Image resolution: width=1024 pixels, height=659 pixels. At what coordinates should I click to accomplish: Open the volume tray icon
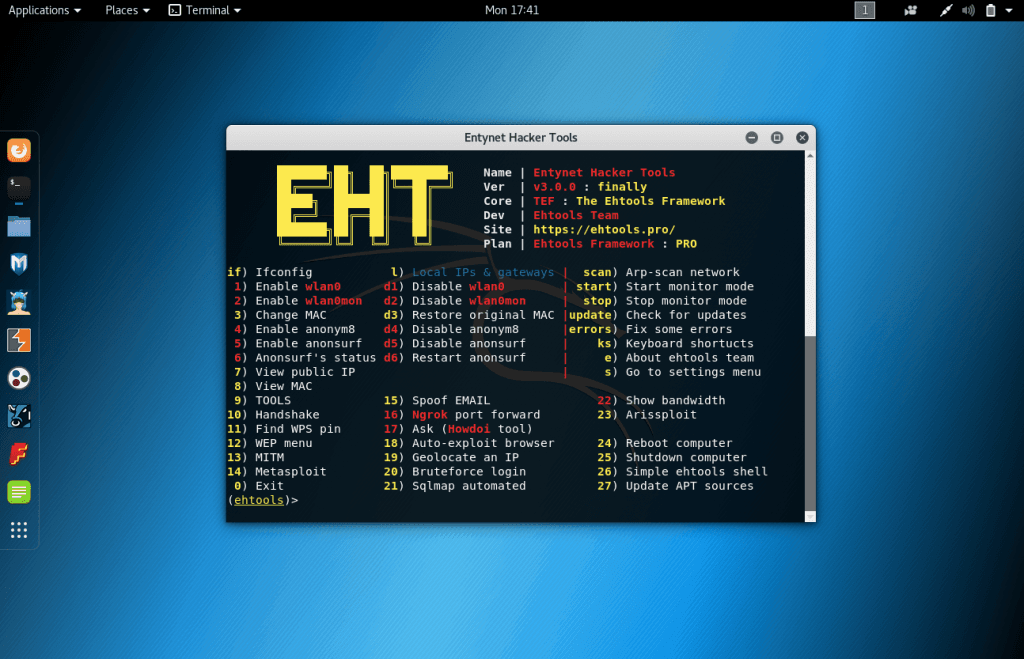tap(968, 10)
